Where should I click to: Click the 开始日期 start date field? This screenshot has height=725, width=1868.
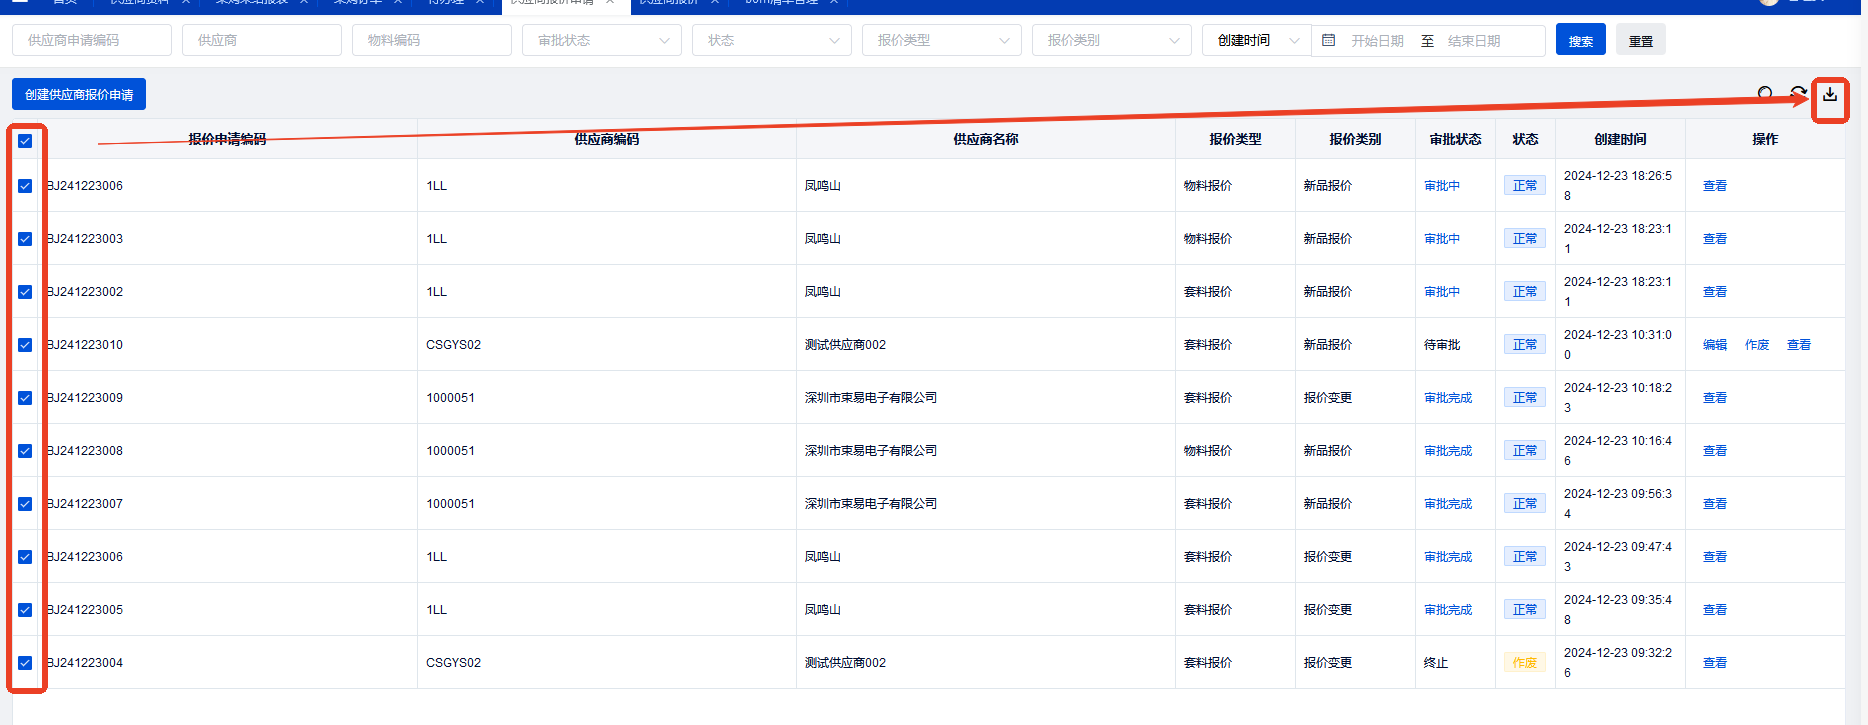1377,41
